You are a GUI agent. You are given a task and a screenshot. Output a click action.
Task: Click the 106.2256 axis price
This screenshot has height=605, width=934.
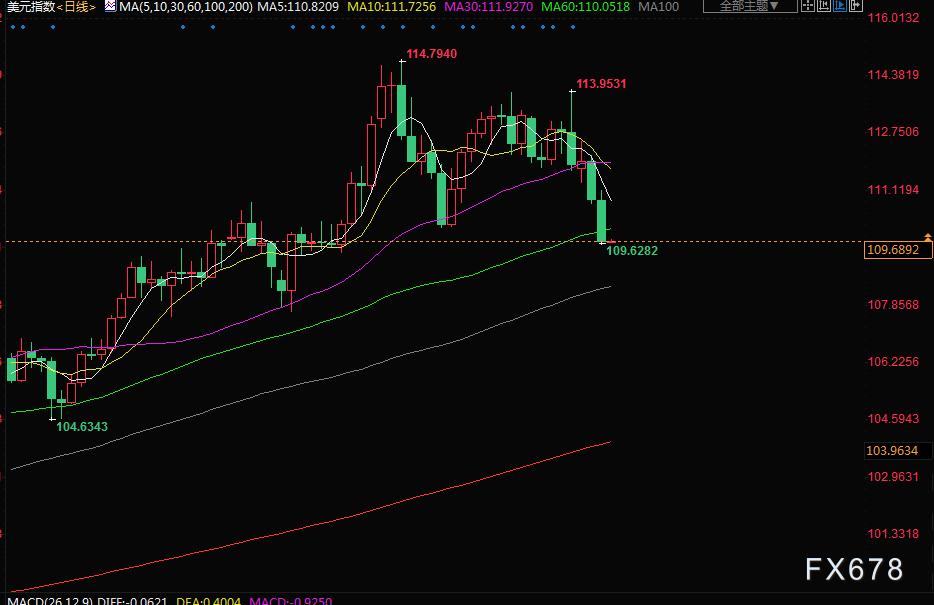tap(893, 362)
